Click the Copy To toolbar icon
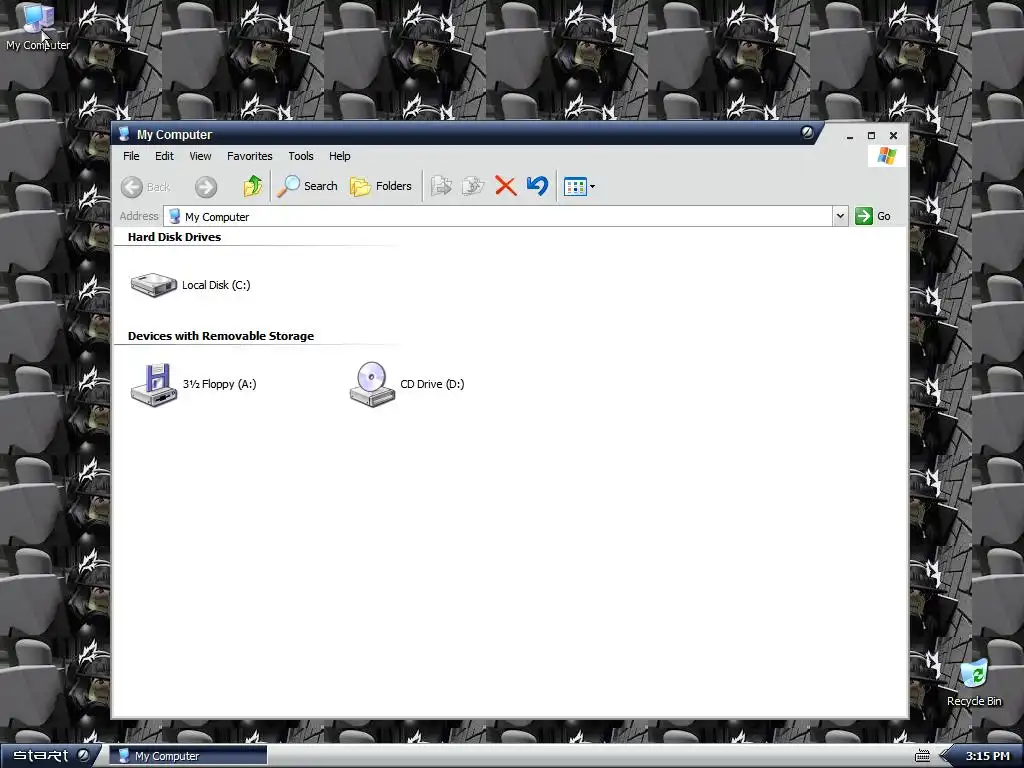 473,186
